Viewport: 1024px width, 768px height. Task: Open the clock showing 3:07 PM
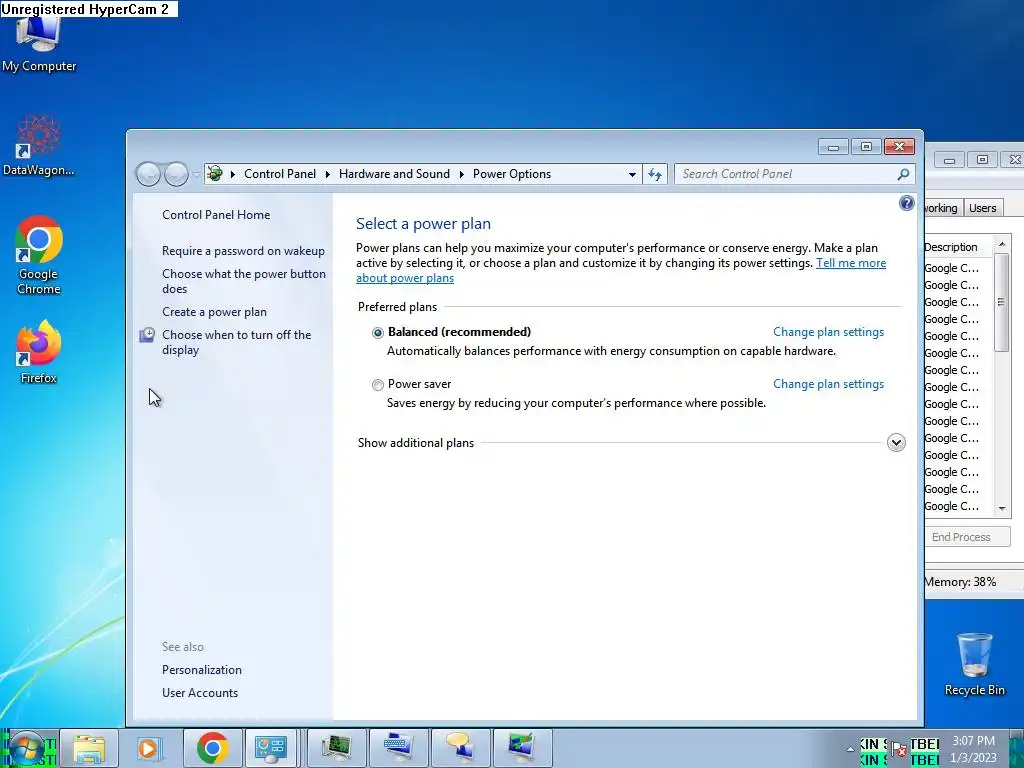click(x=973, y=749)
